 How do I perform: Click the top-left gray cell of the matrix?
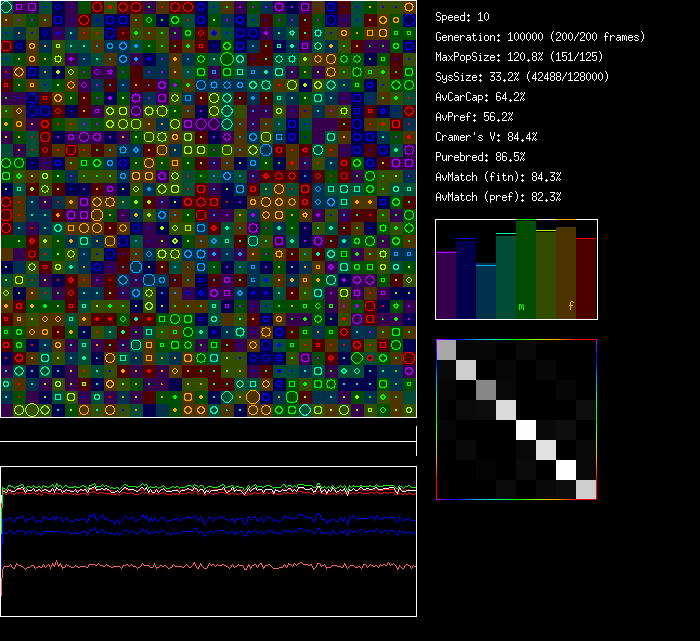click(x=446, y=349)
